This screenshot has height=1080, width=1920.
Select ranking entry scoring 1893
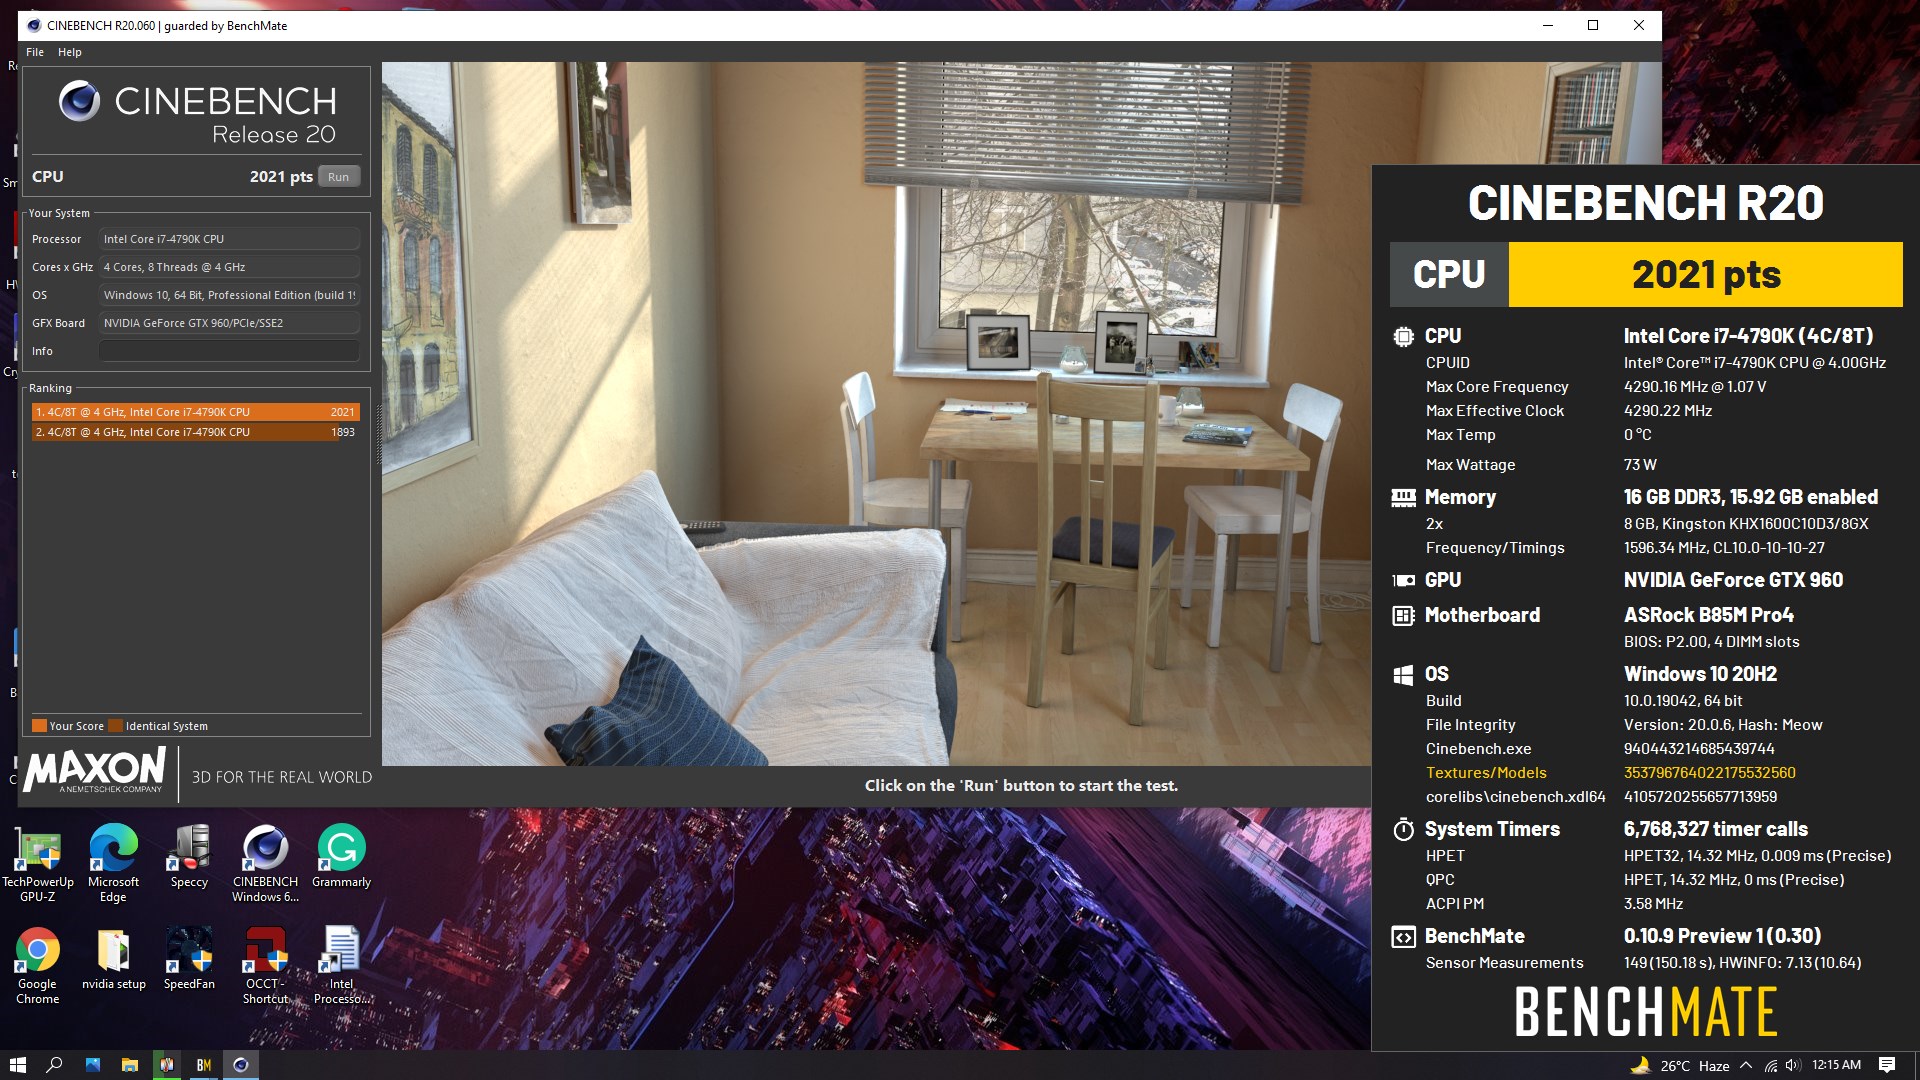click(195, 432)
